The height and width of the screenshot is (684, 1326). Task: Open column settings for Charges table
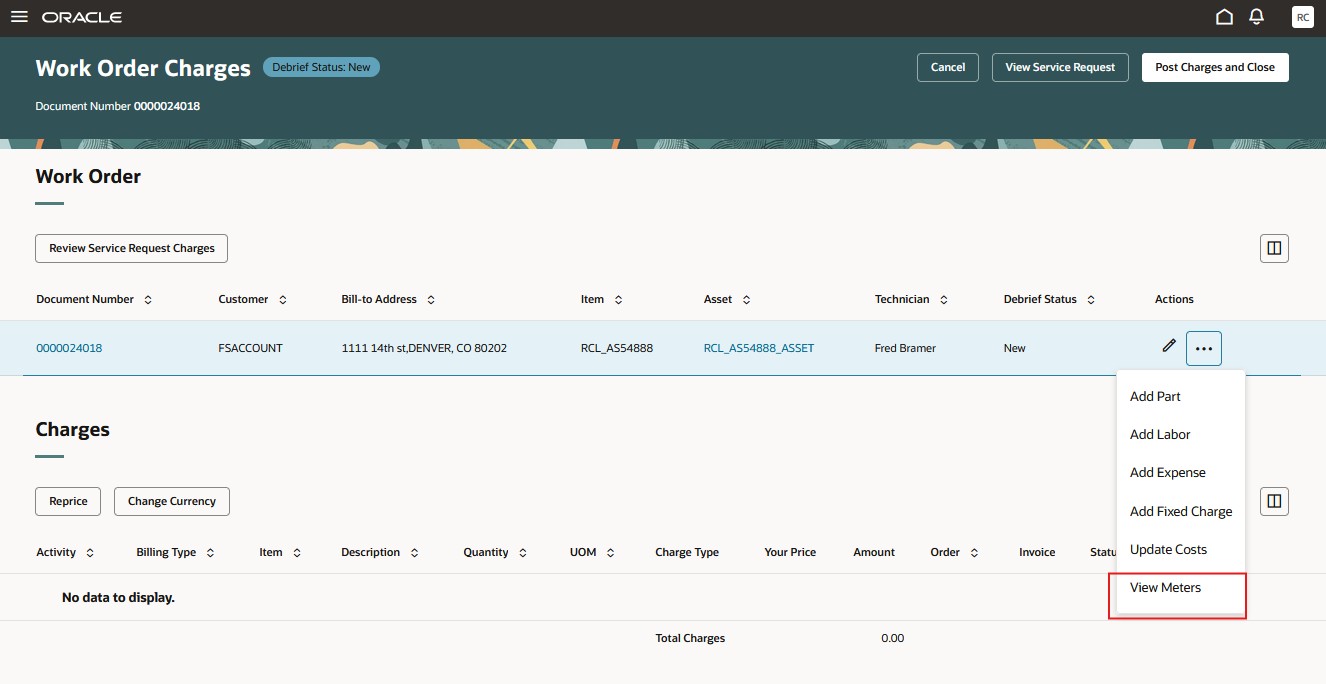[1274, 501]
